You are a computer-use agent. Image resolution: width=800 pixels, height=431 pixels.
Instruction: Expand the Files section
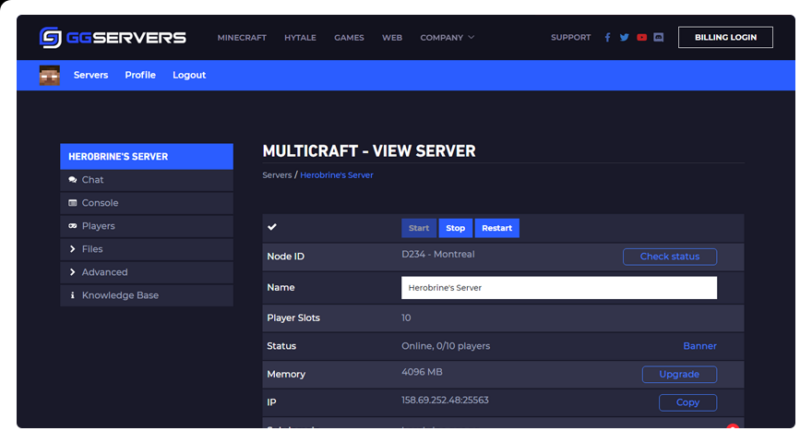pyautogui.click(x=146, y=249)
